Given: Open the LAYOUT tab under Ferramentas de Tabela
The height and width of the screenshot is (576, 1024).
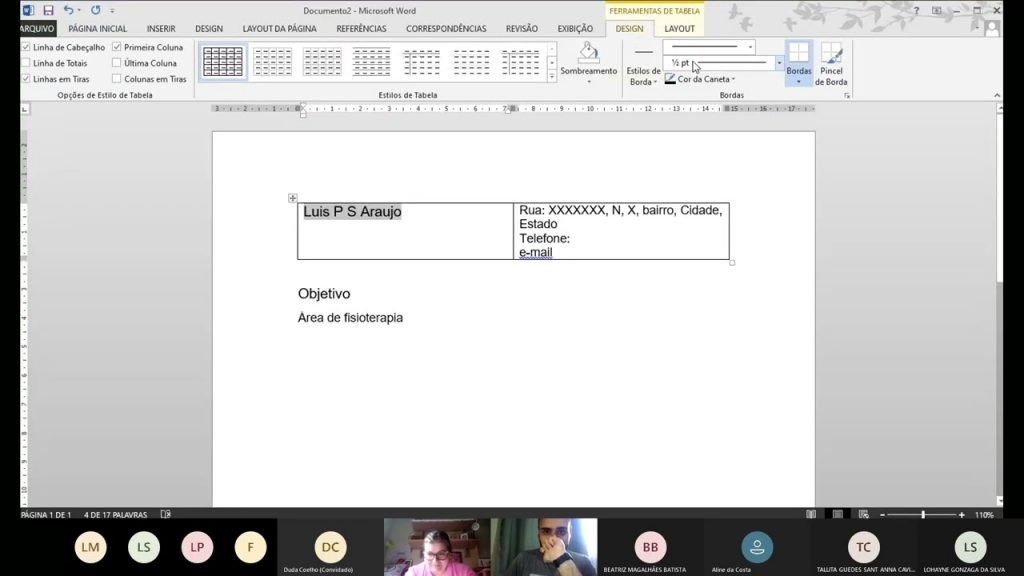Looking at the screenshot, I should [x=679, y=29].
